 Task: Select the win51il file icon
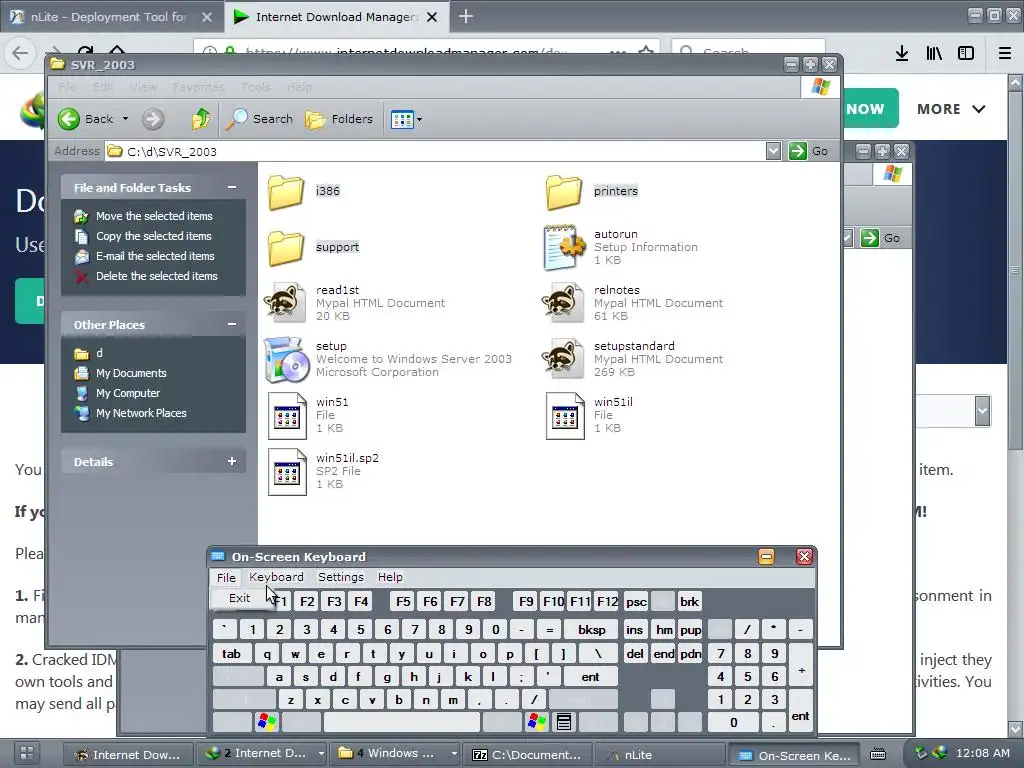pos(565,415)
